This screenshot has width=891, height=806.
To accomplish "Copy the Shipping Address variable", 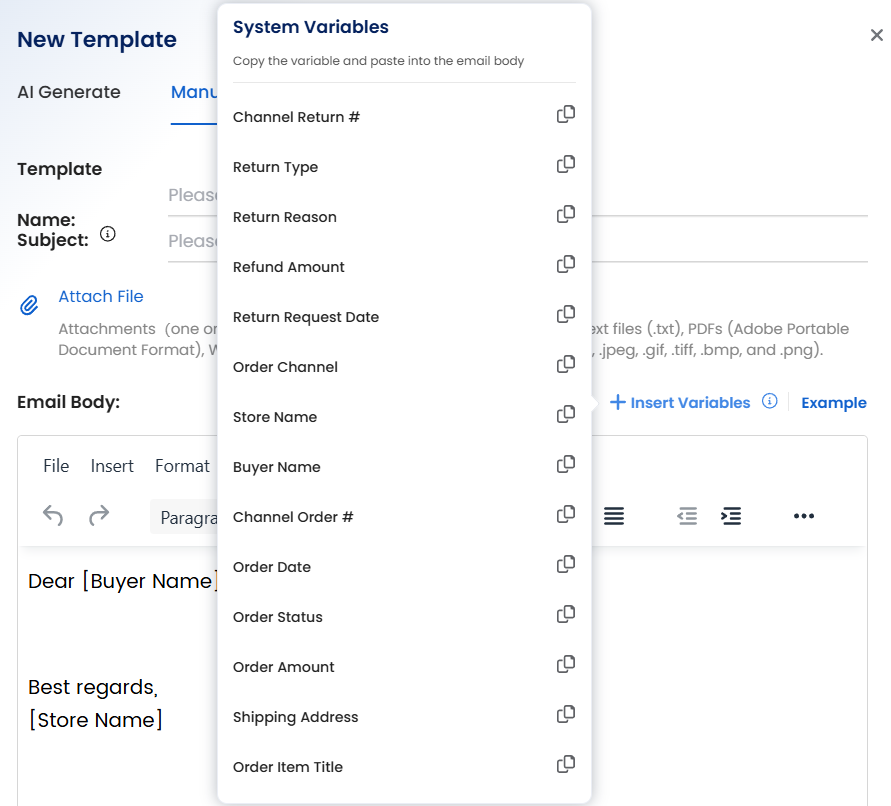I will [x=565, y=715].
